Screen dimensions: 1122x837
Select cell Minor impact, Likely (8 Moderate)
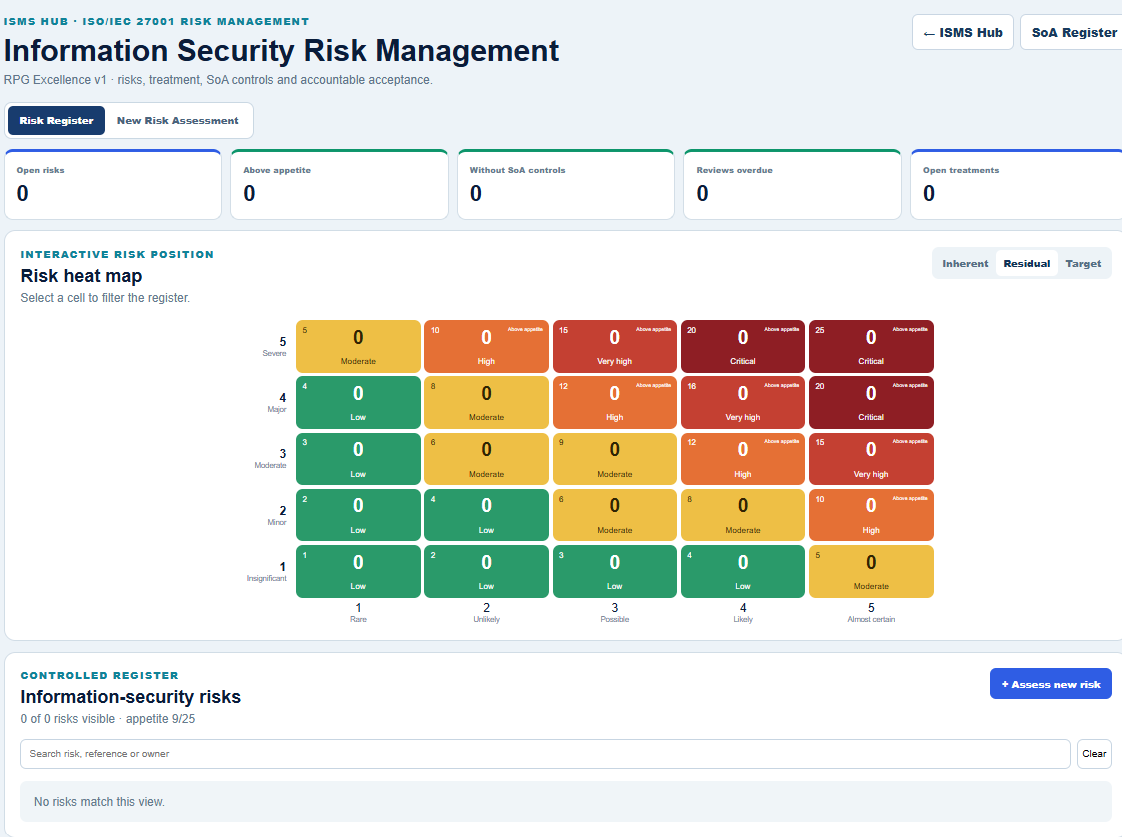pyautogui.click(x=743, y=515)
